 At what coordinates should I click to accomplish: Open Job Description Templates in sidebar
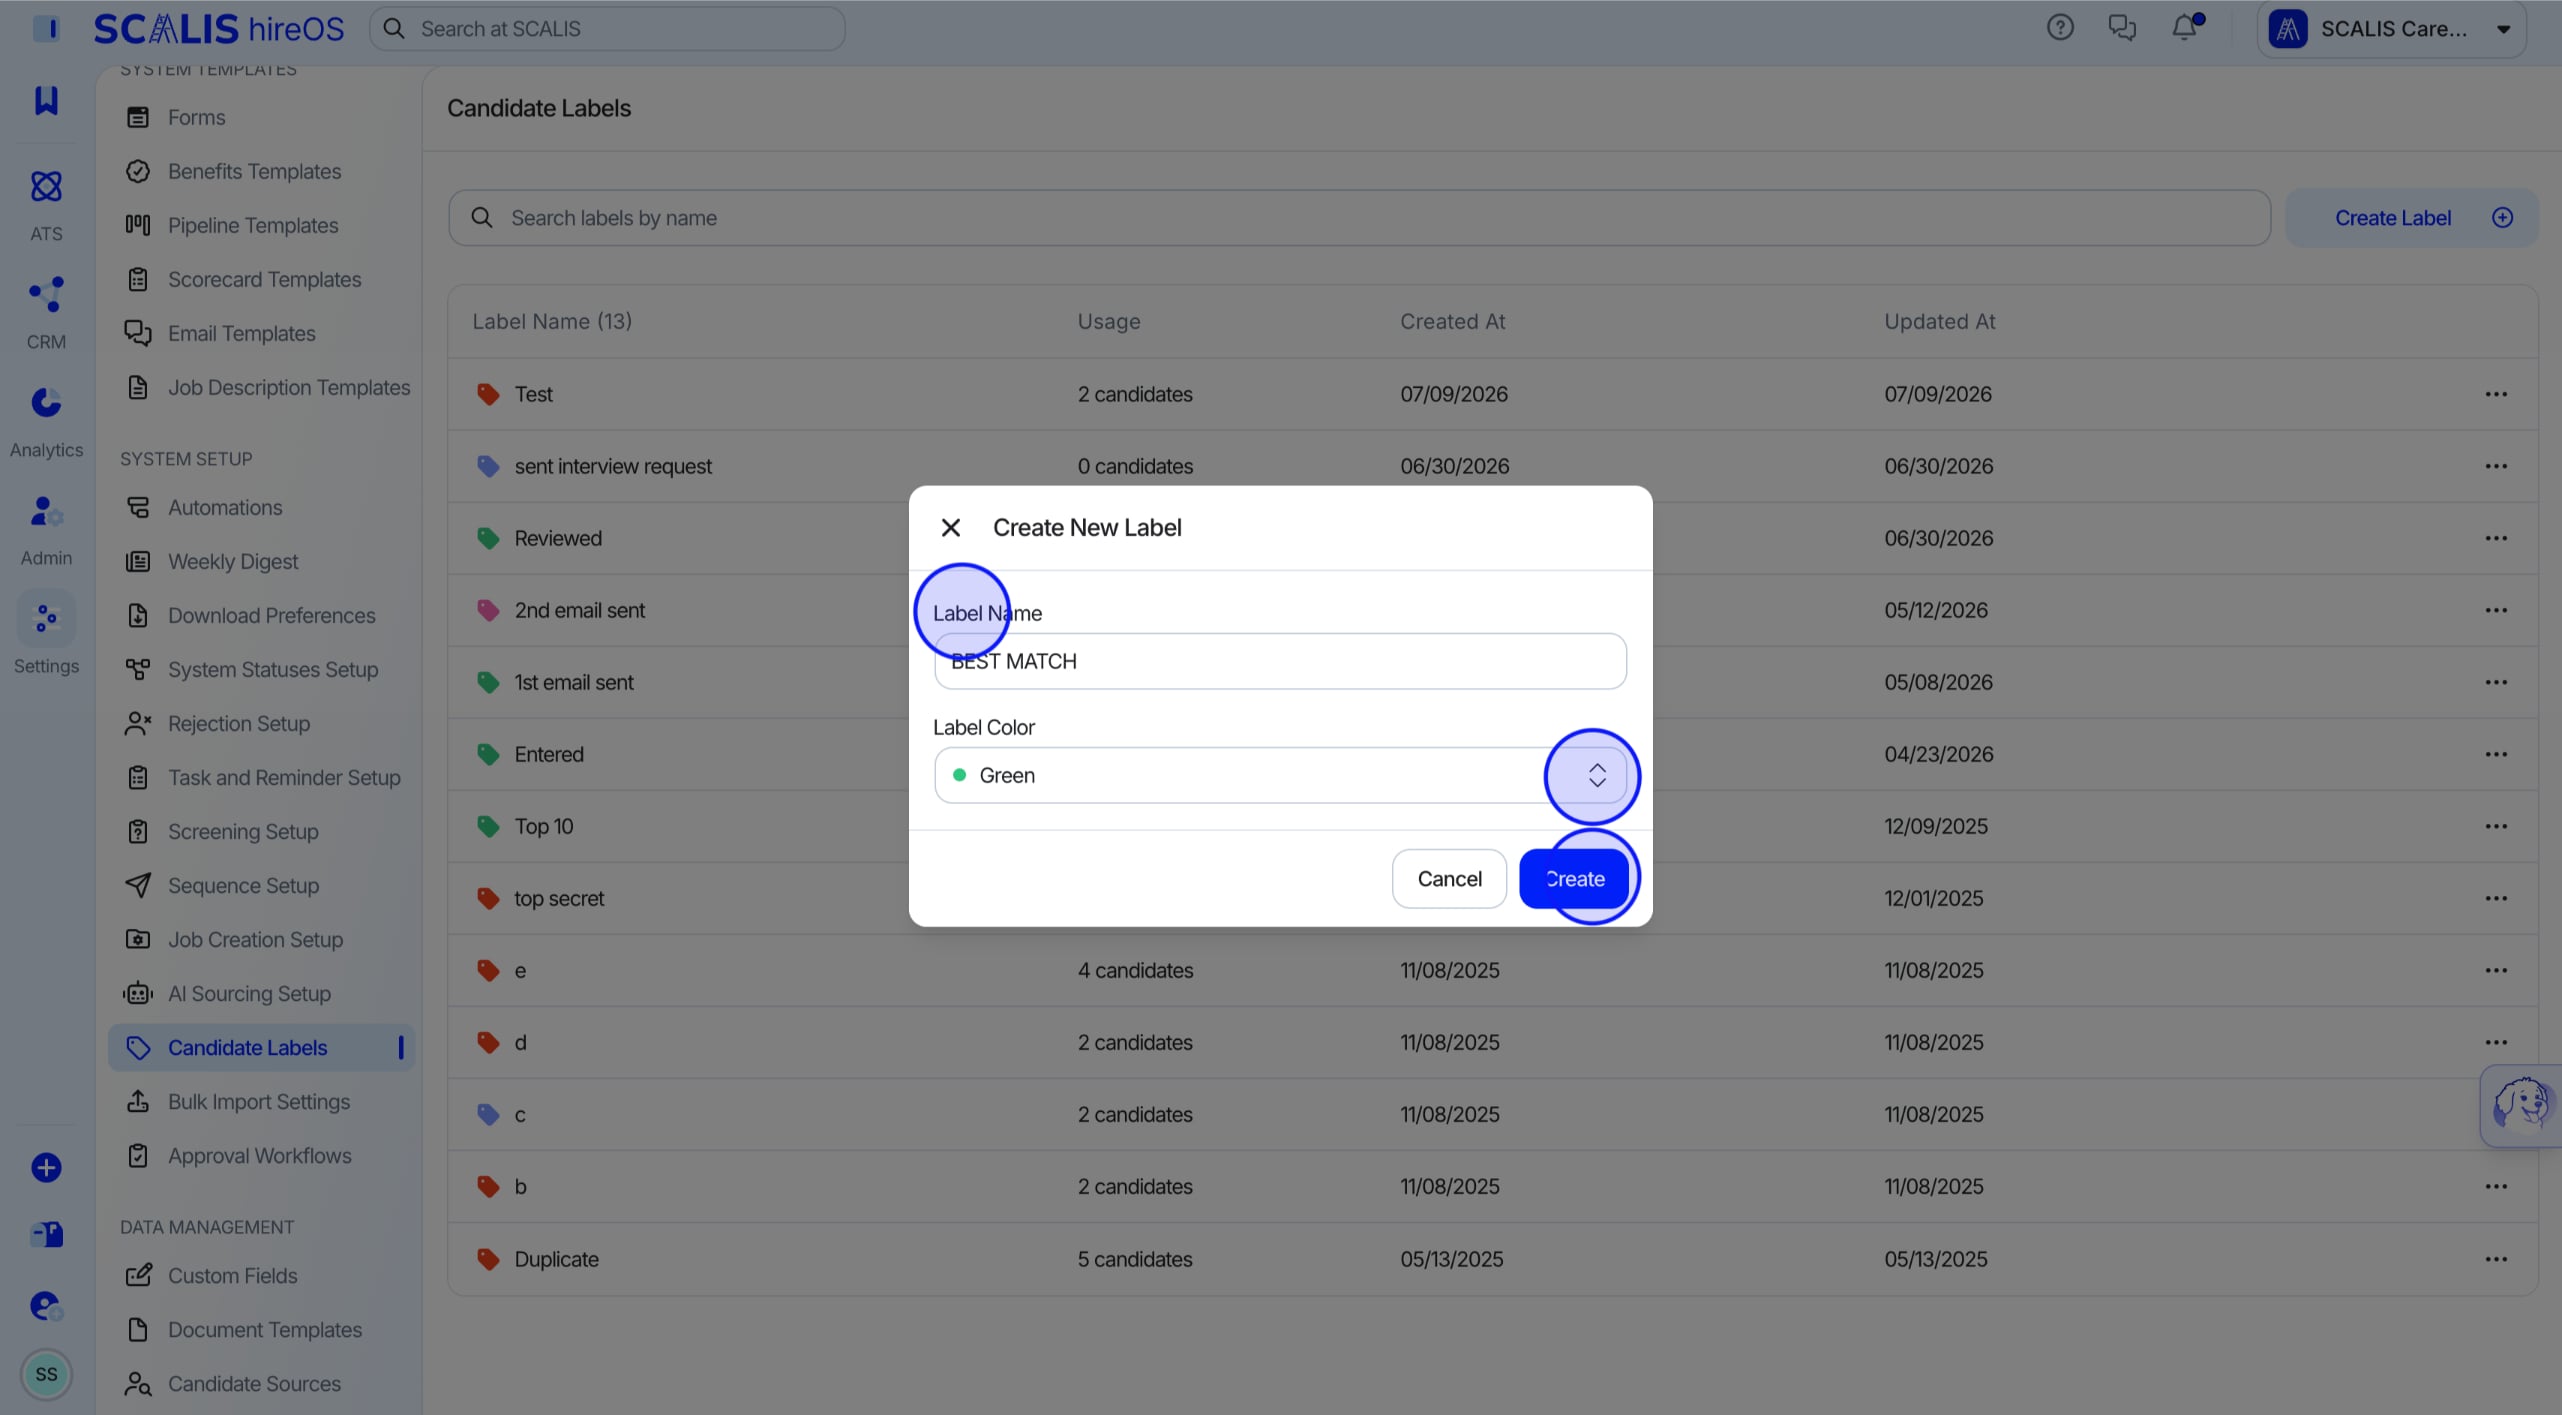coord(262,387)
